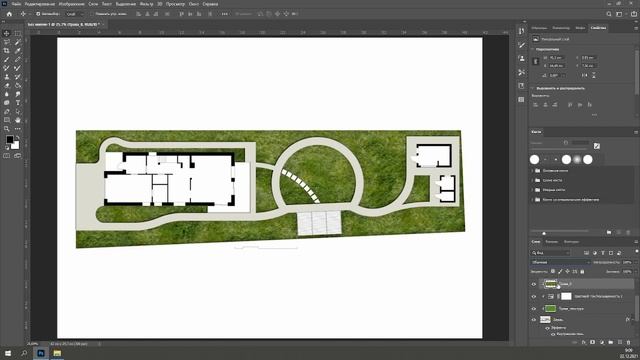Screen dimensions: 640x360
Task: Select the Blur drop tool
Action: tap(7, 94)
